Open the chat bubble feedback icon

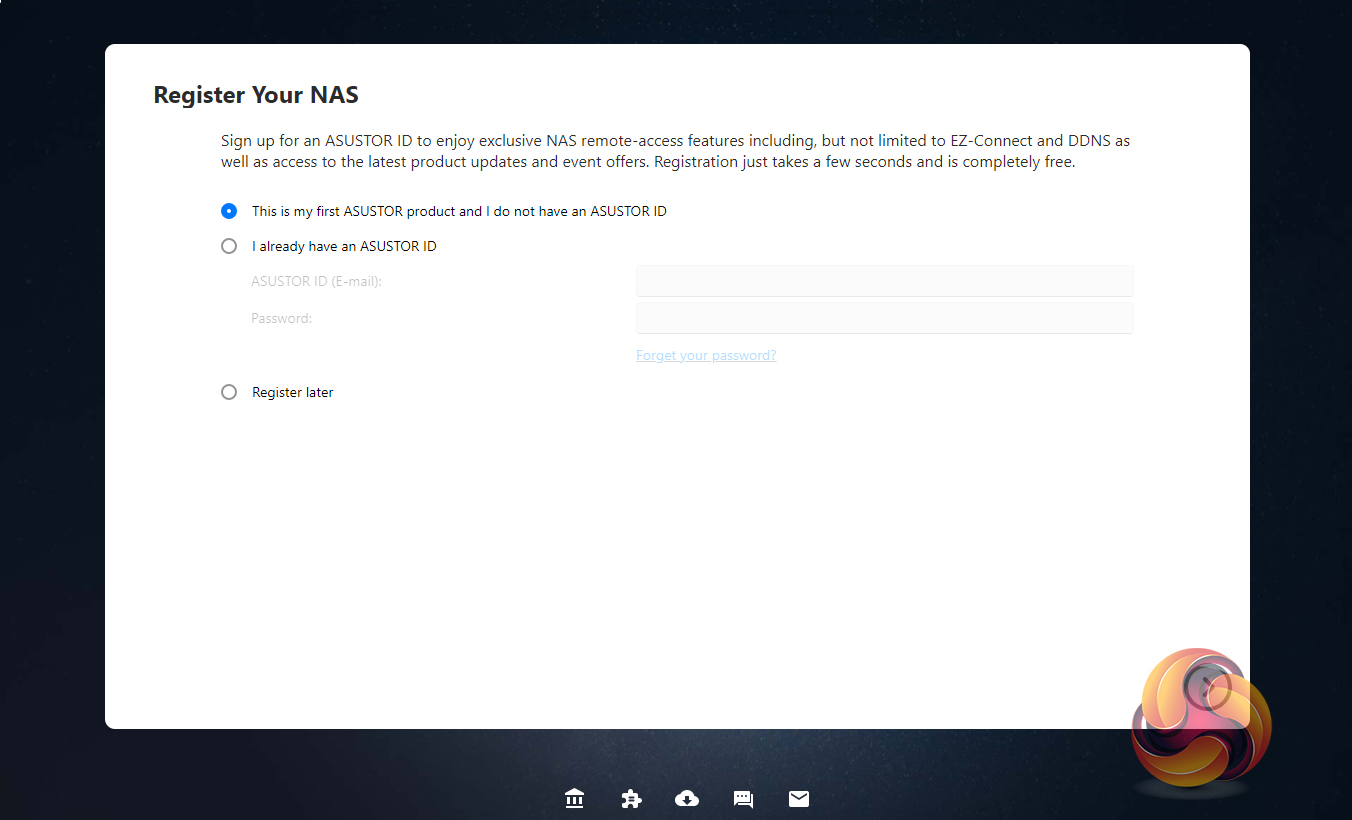(743, 799)
